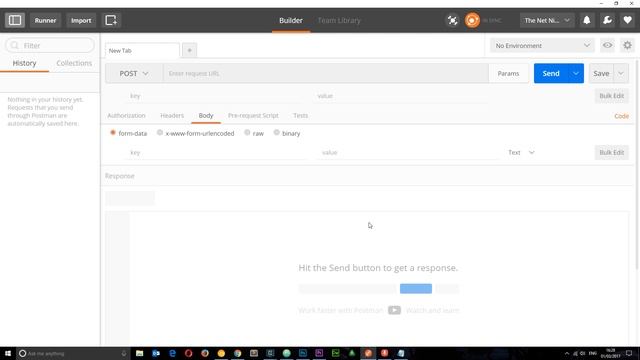Show hidden system tray icons
Screen dimensions: 640x360
tap(567, 353)
